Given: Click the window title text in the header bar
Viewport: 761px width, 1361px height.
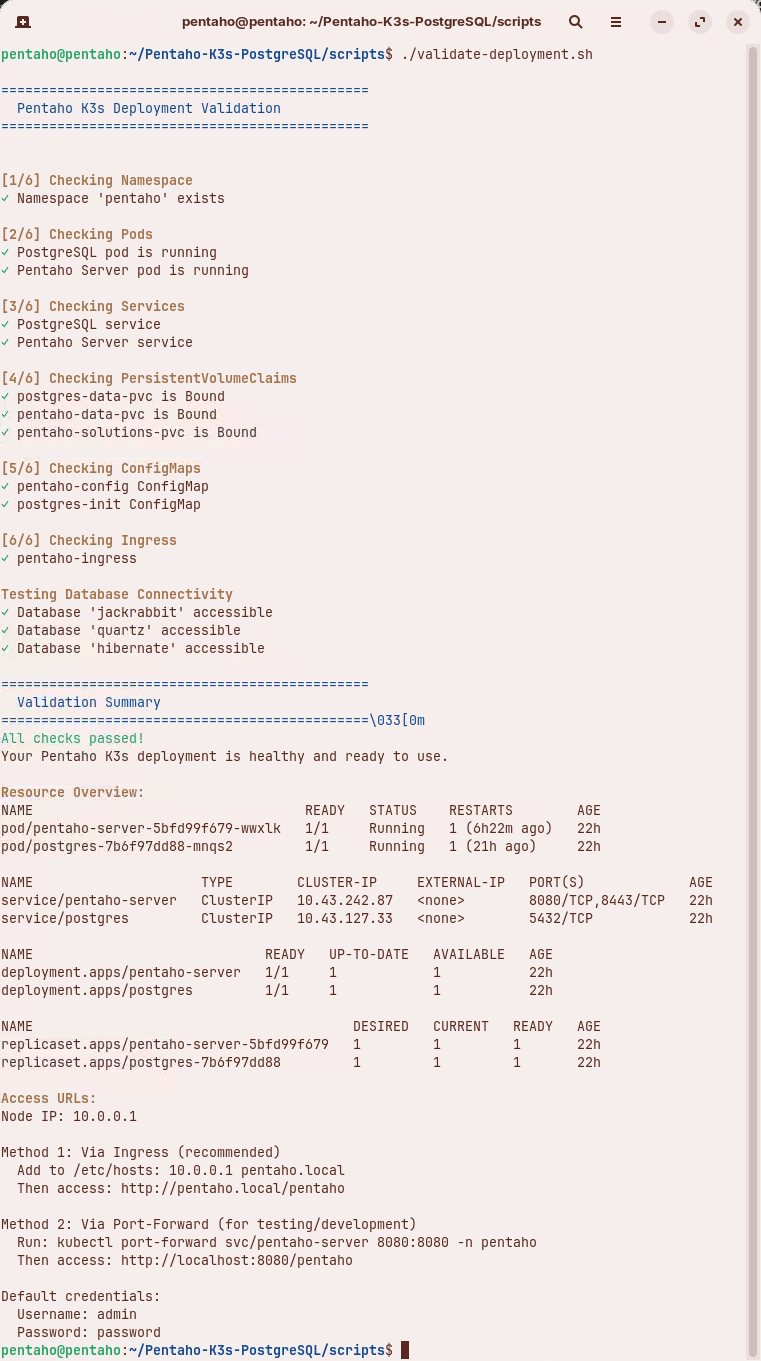Looking at the screenshot, I should click(x=361, y=21).
